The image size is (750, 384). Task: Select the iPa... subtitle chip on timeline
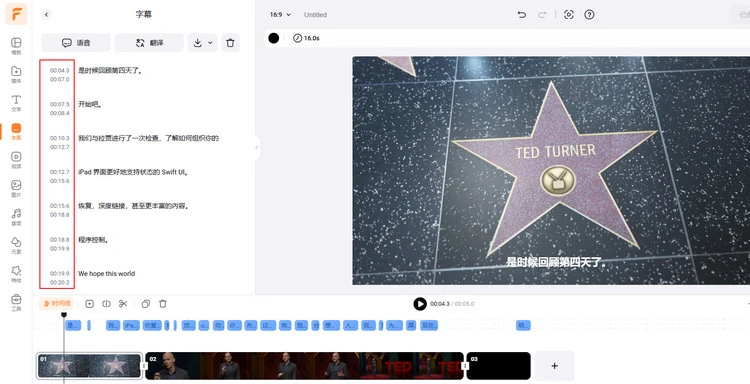click(131, 326)
